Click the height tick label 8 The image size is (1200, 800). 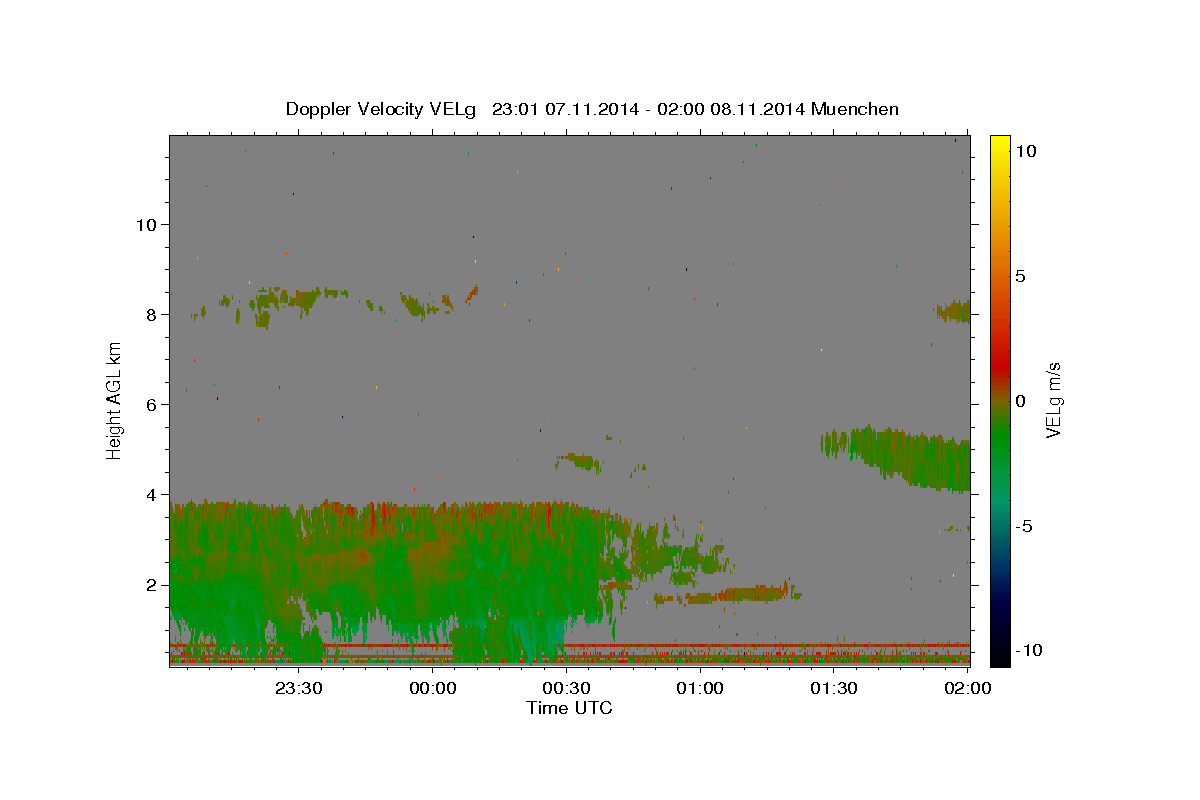pyautogui.click(x=150, y=314)
